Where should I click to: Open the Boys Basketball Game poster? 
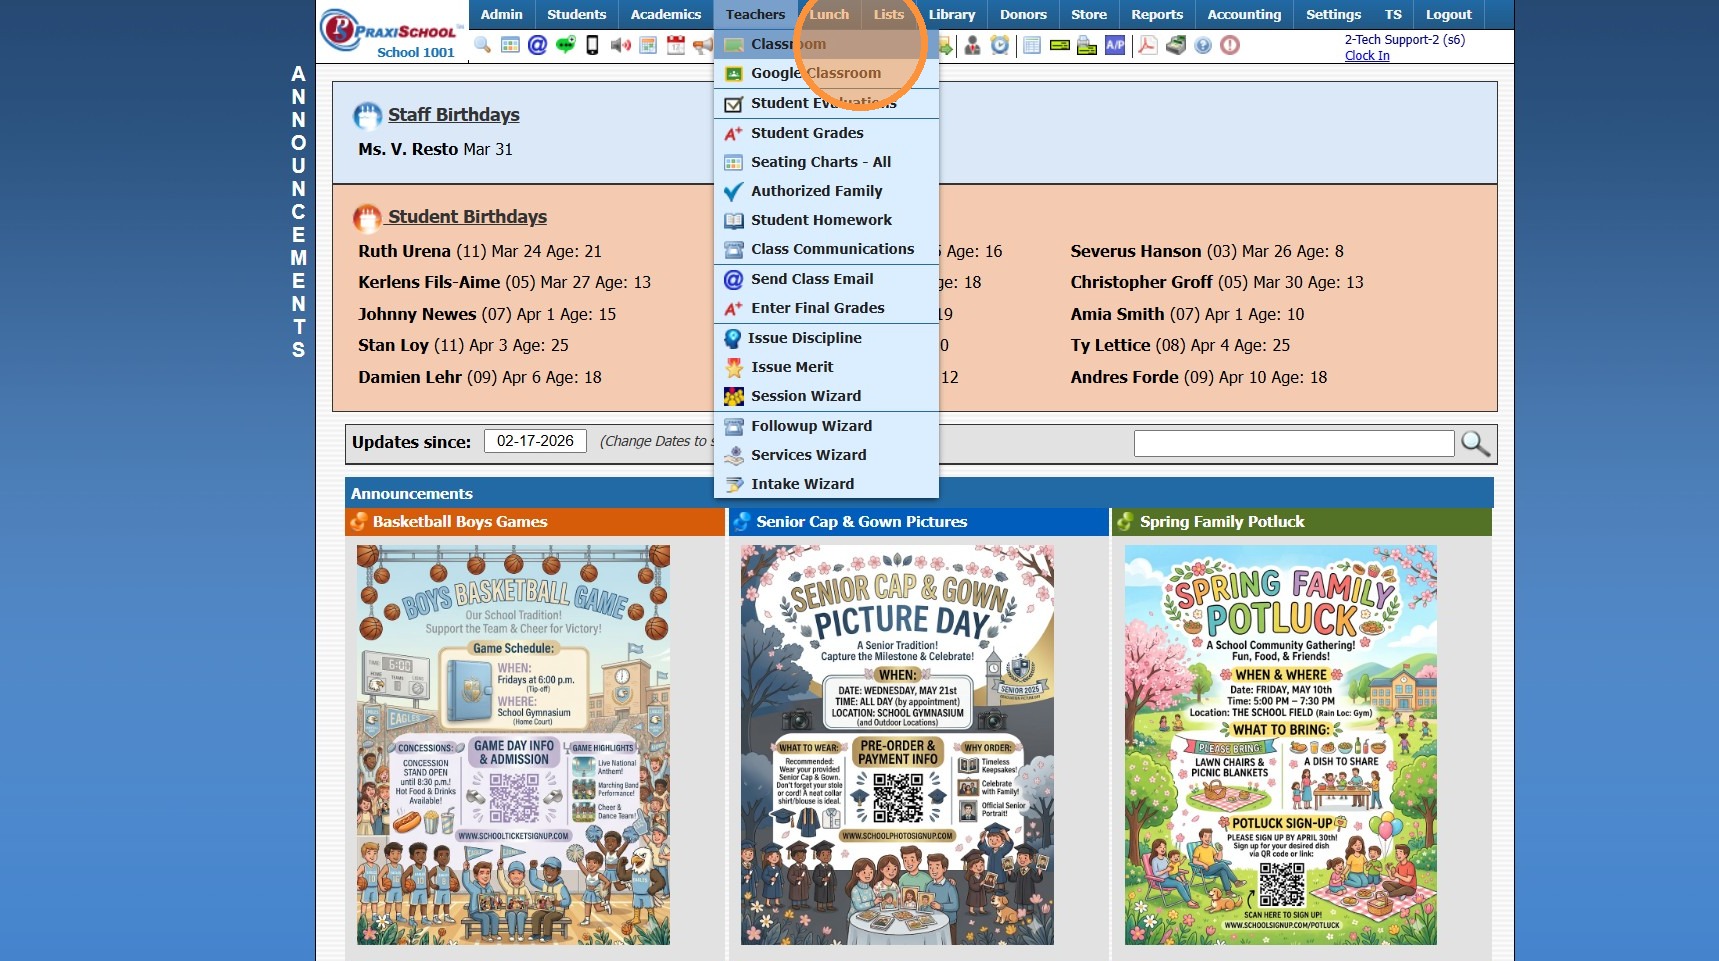click(x=513, y=745)
